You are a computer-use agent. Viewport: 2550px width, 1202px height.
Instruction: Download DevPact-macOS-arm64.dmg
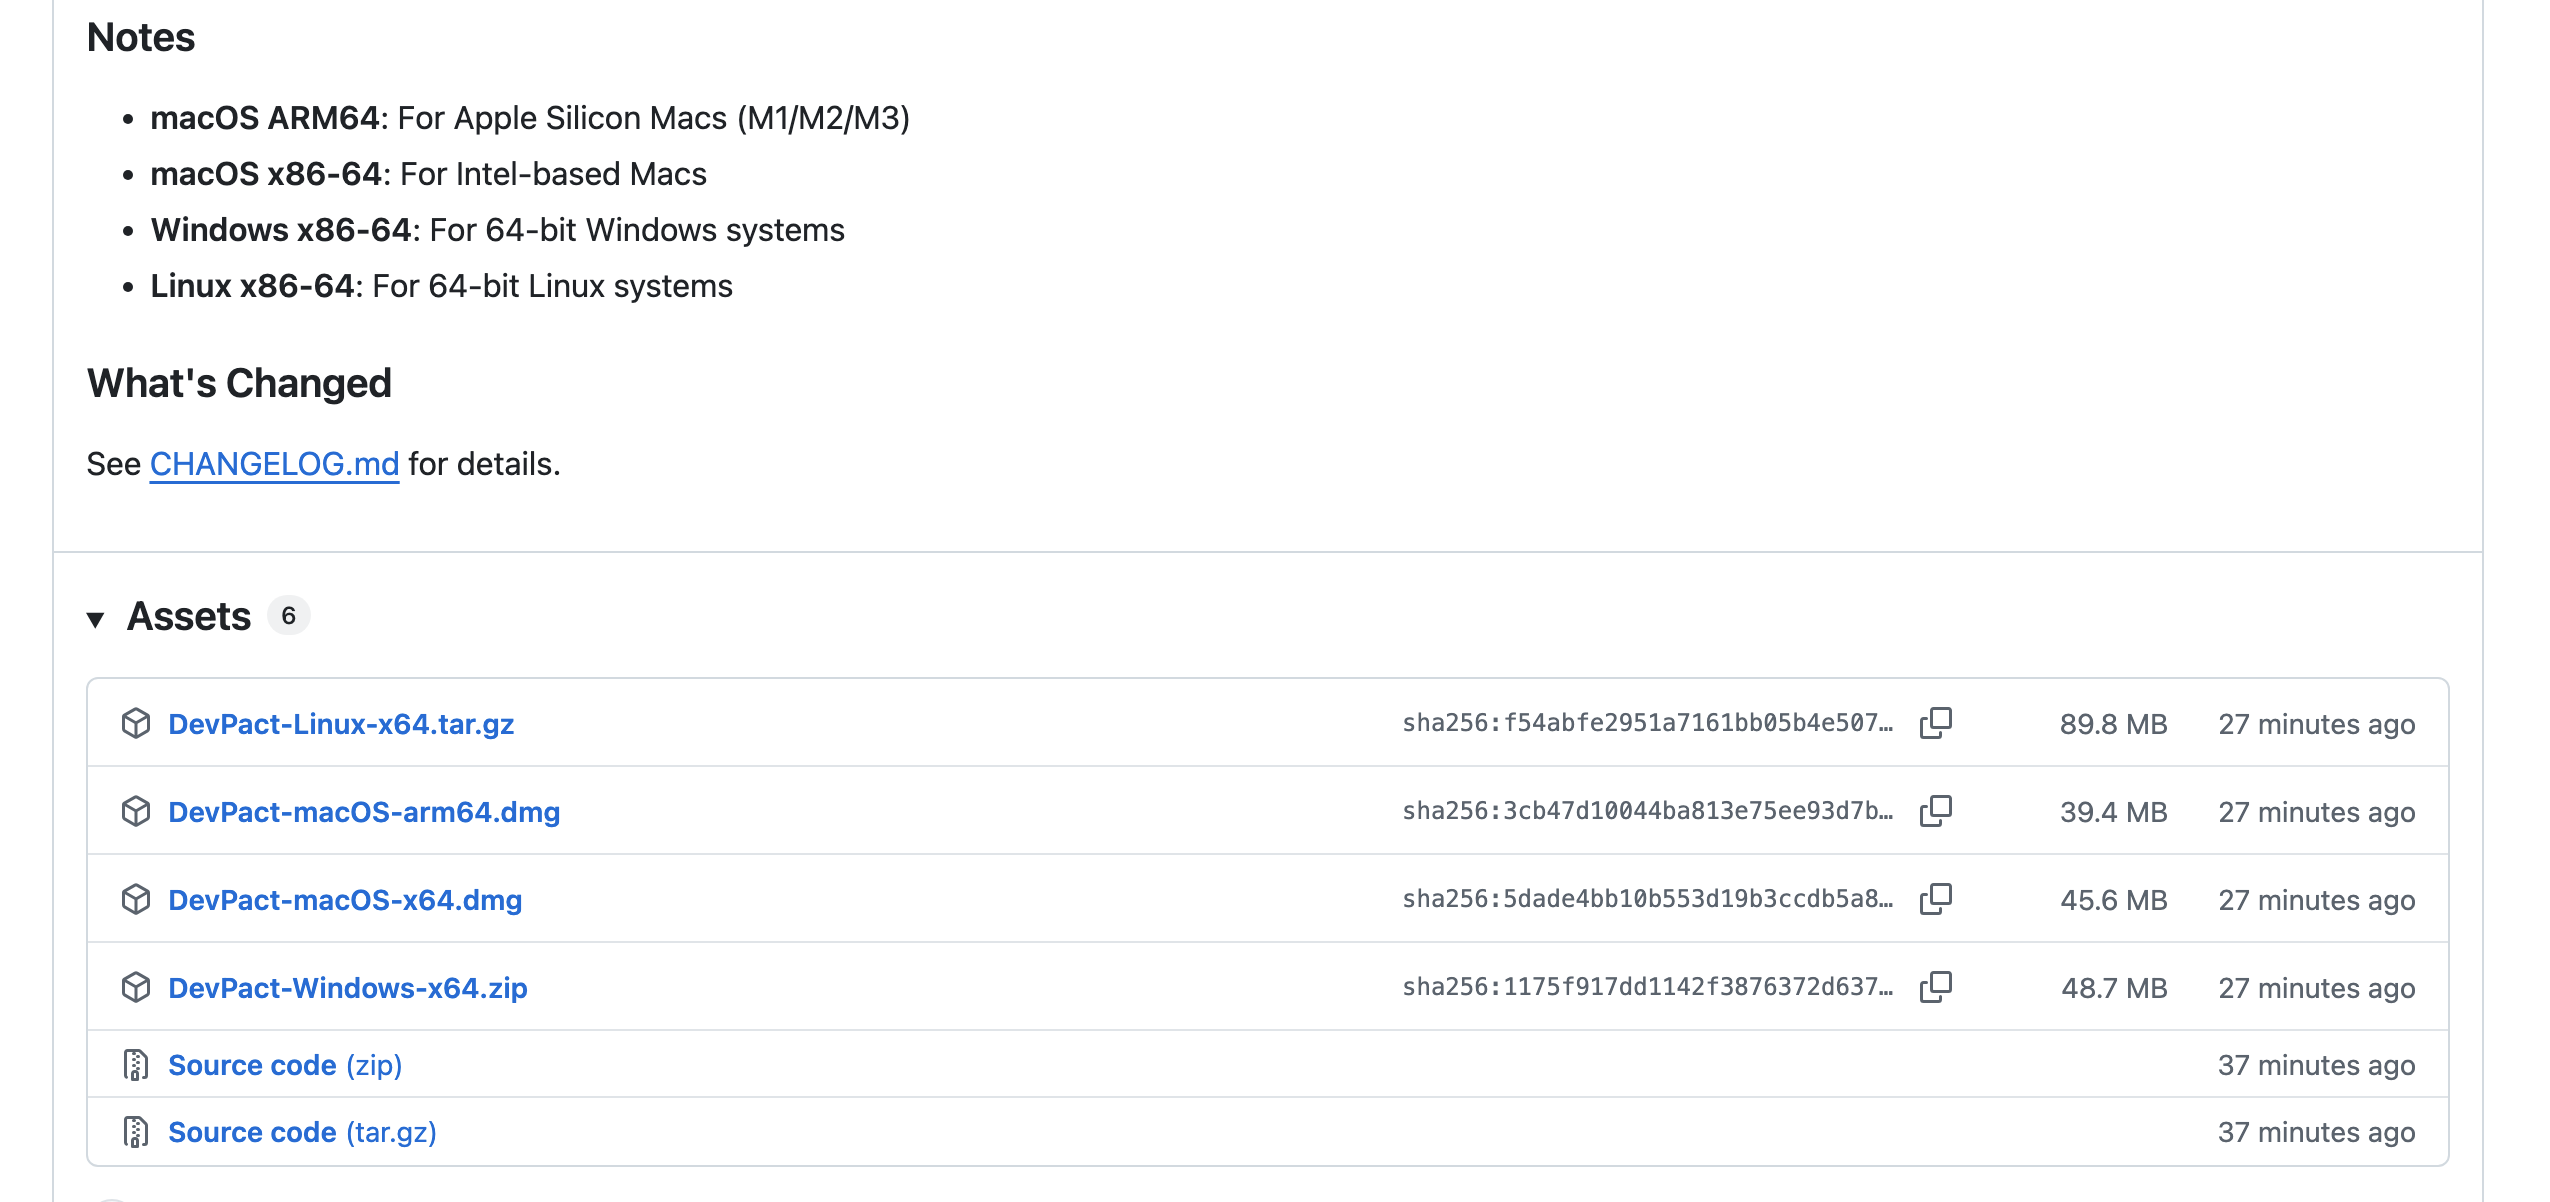364,812
